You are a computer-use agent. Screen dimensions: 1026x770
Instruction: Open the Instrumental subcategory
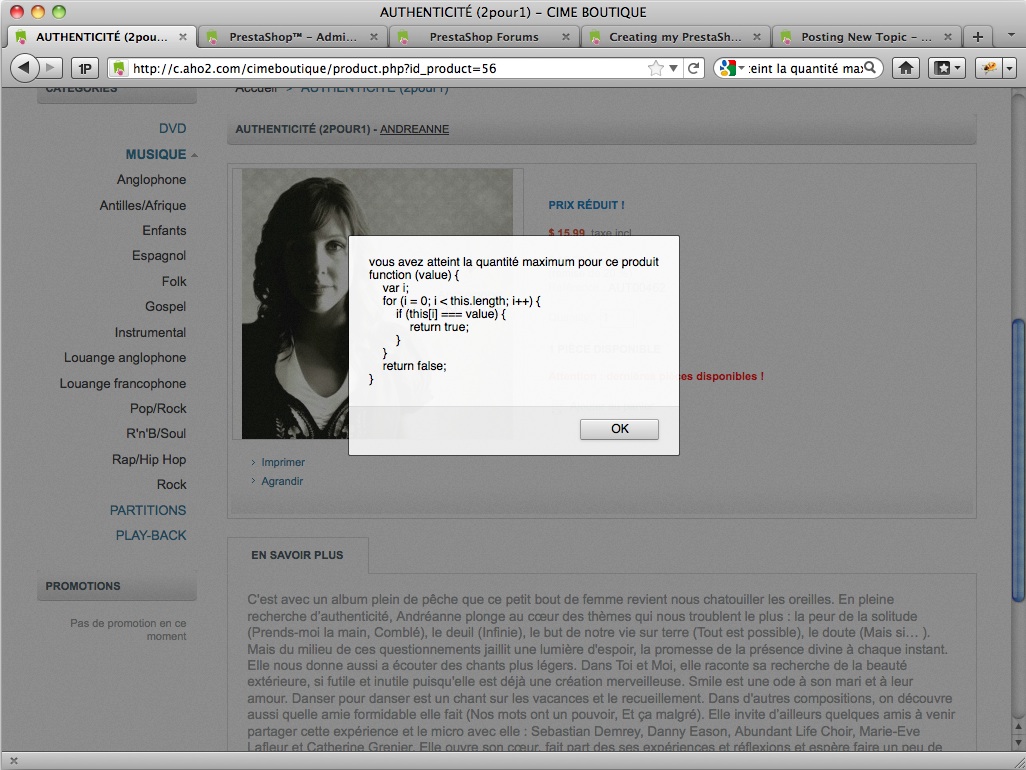click(150, 332)
